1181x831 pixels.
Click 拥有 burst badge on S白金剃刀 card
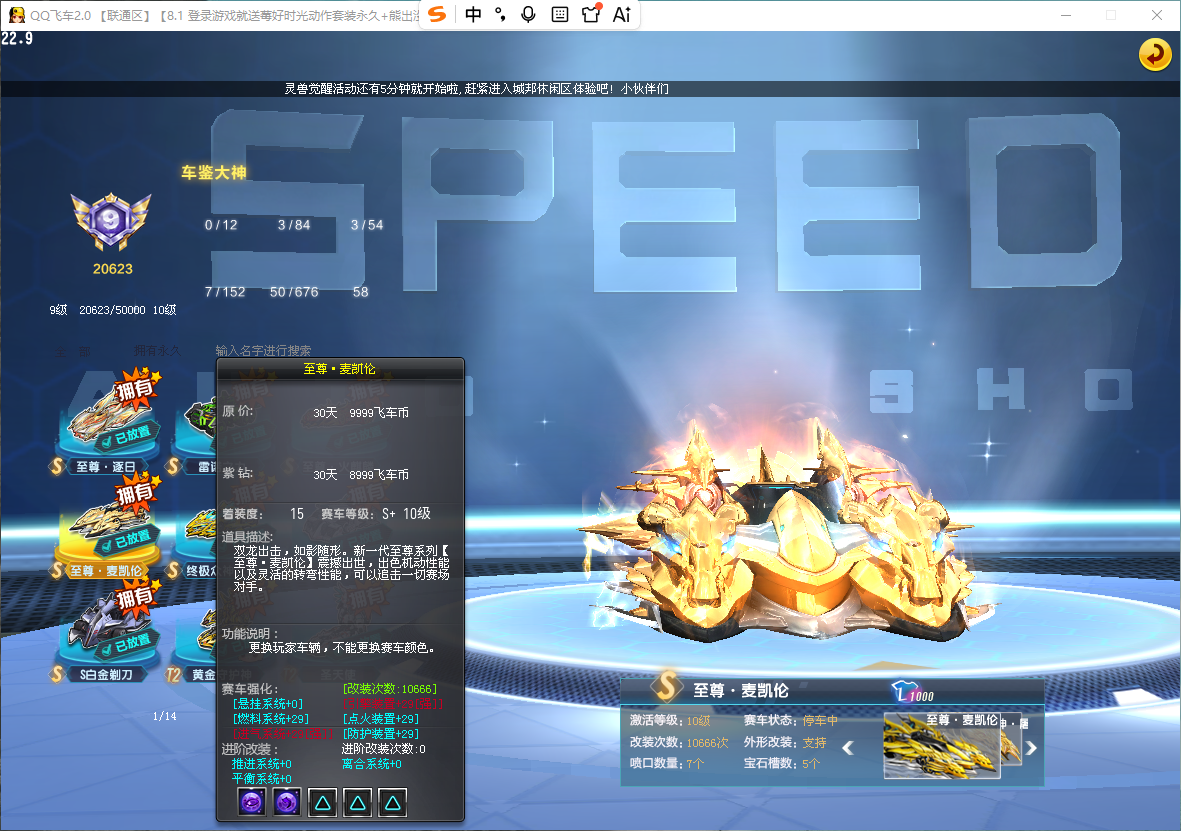(136, 597)
